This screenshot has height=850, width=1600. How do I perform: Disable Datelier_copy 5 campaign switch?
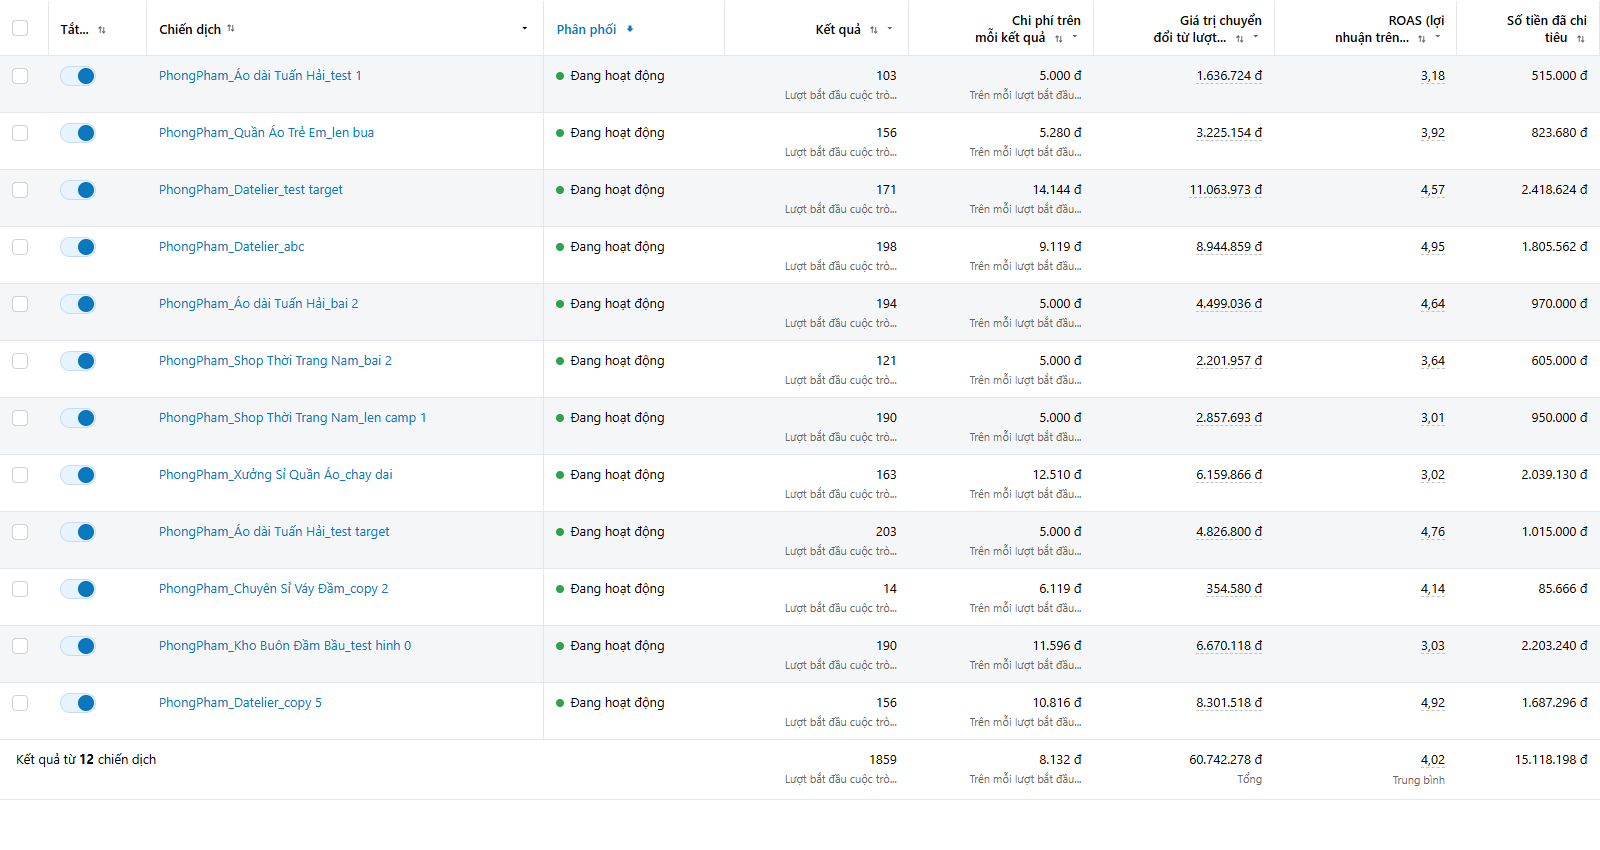(x=78, y=703)
